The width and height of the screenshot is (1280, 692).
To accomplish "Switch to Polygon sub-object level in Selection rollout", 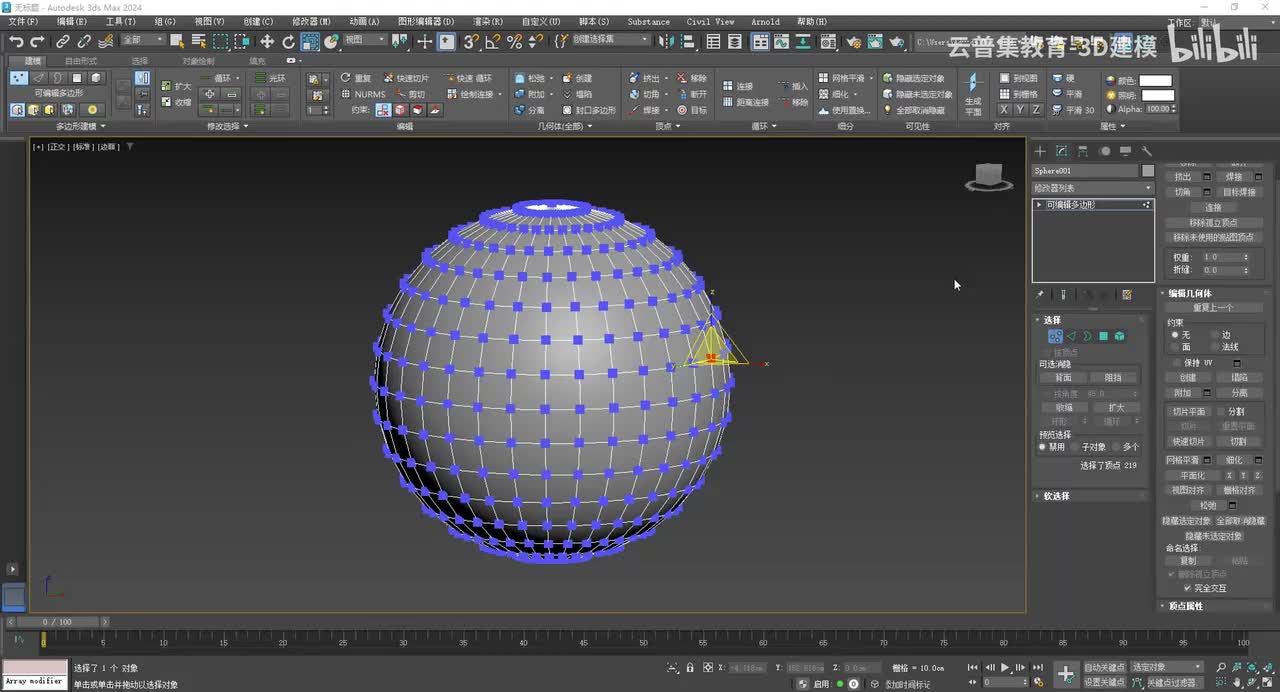I will (x=1103, y=336).
